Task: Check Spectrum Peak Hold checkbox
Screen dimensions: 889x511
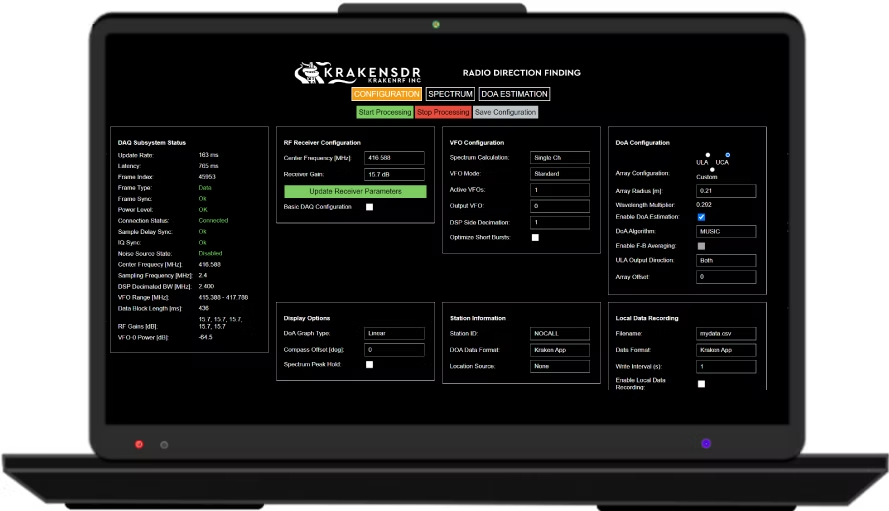Action: pos(370,365)
